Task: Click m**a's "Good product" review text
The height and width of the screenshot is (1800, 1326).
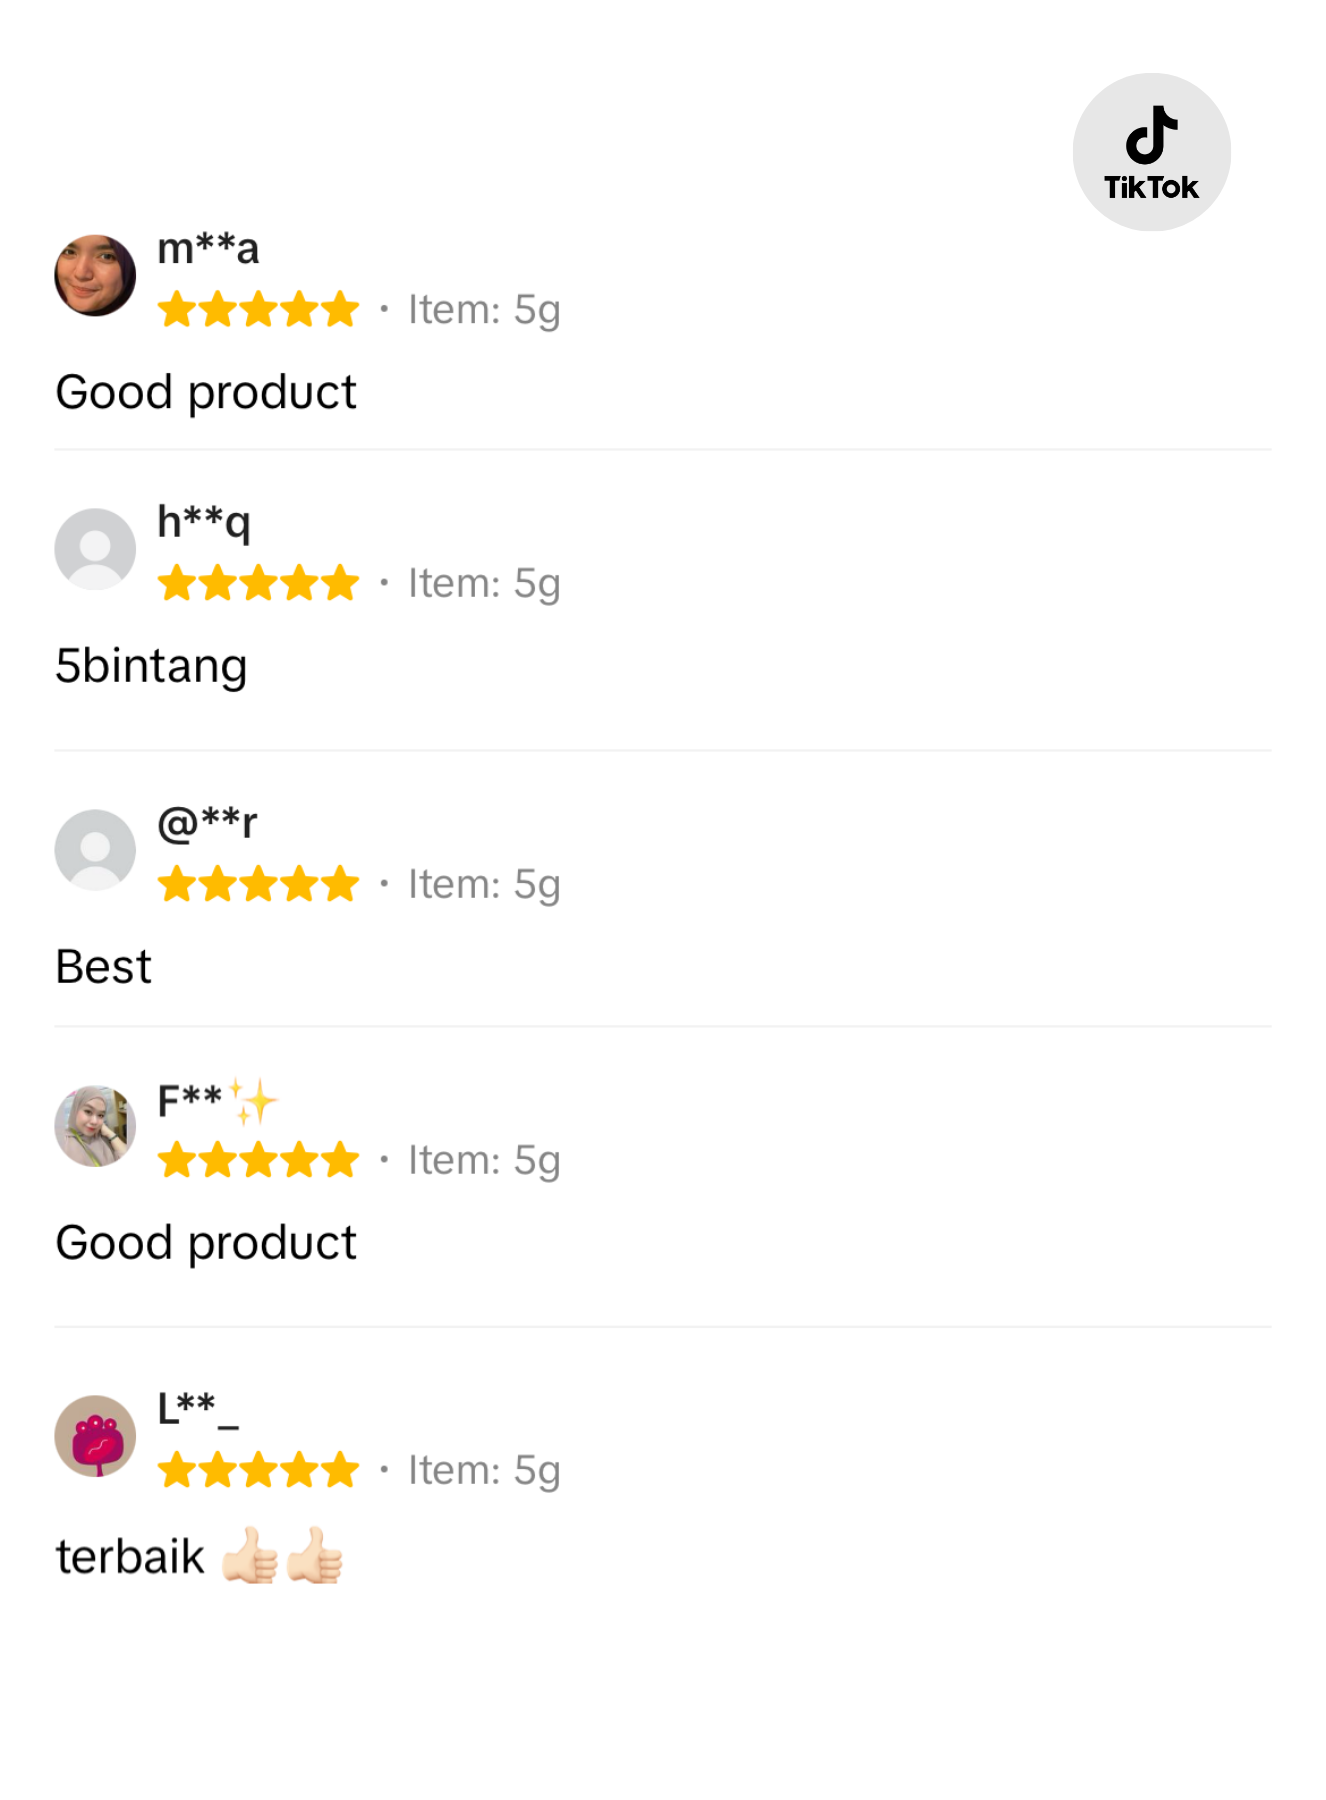Action: (206, 392)
